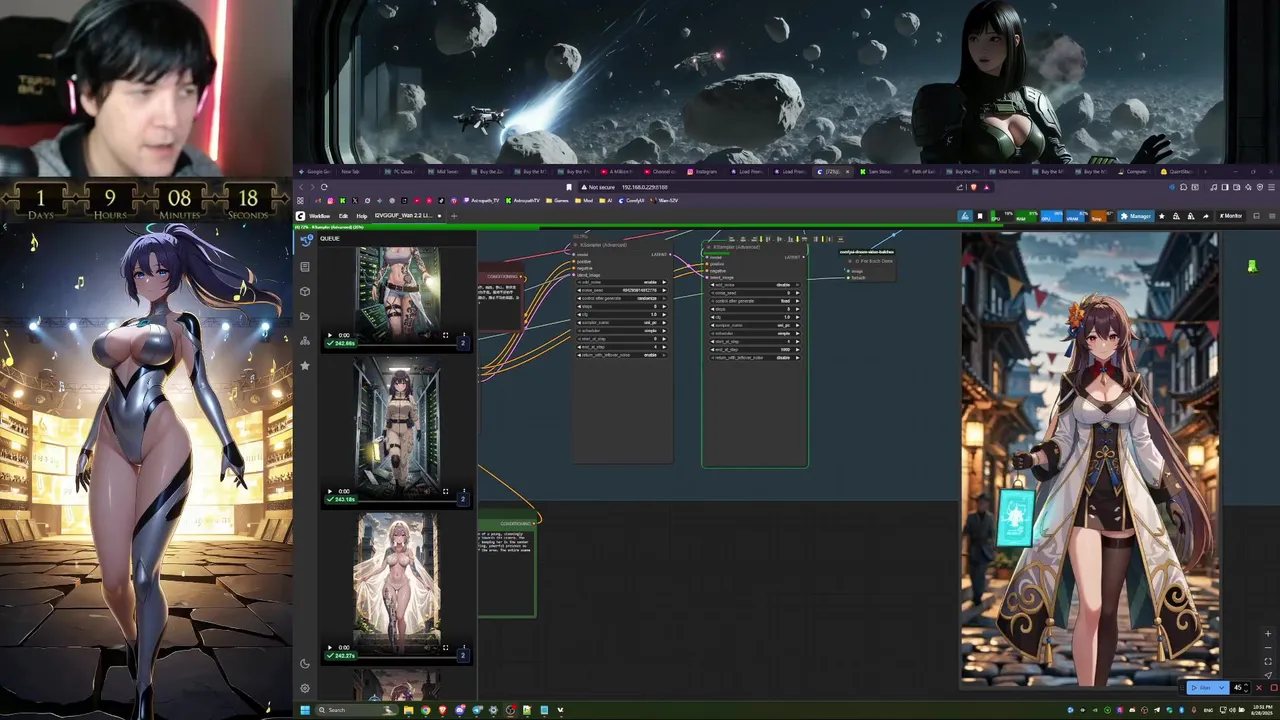Open the star Bookmarks icon in sidebar
The image size is (1280, 720).
pos(305,366)
